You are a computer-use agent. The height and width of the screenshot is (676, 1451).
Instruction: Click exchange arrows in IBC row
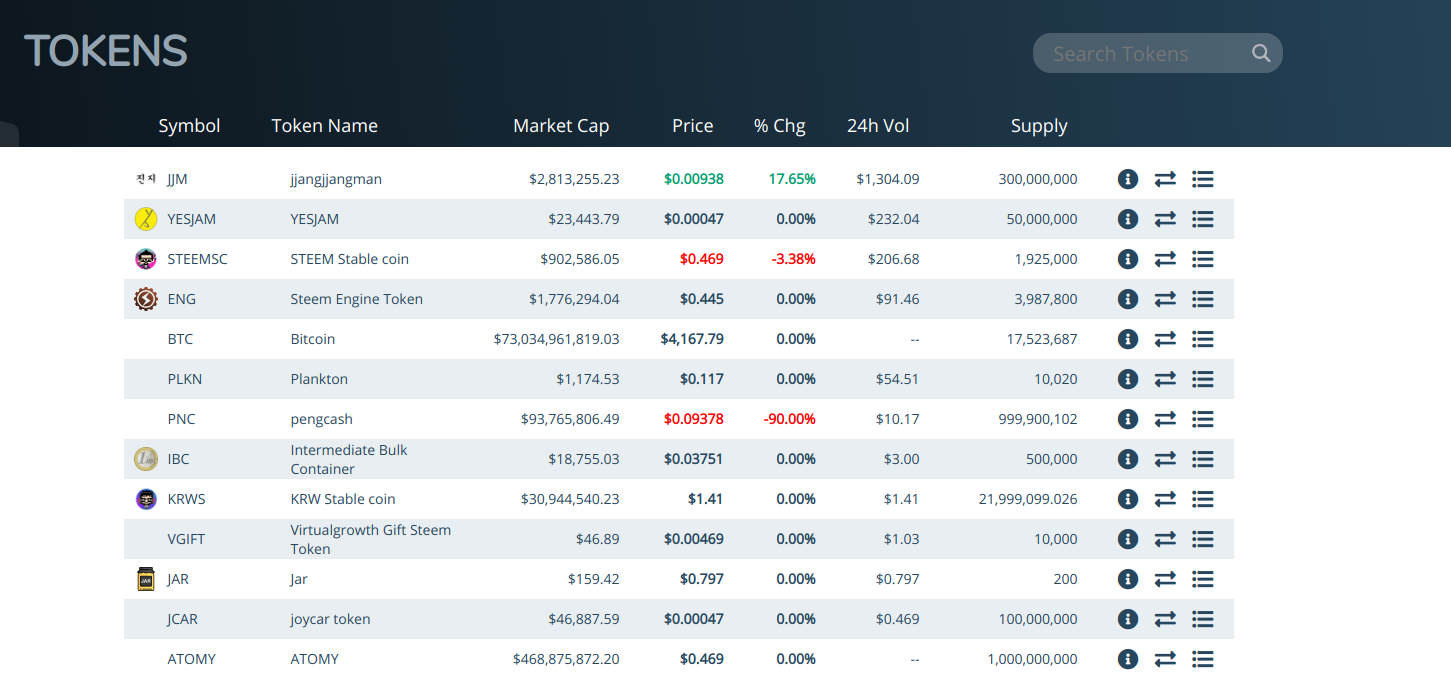tap(1165, 459)
